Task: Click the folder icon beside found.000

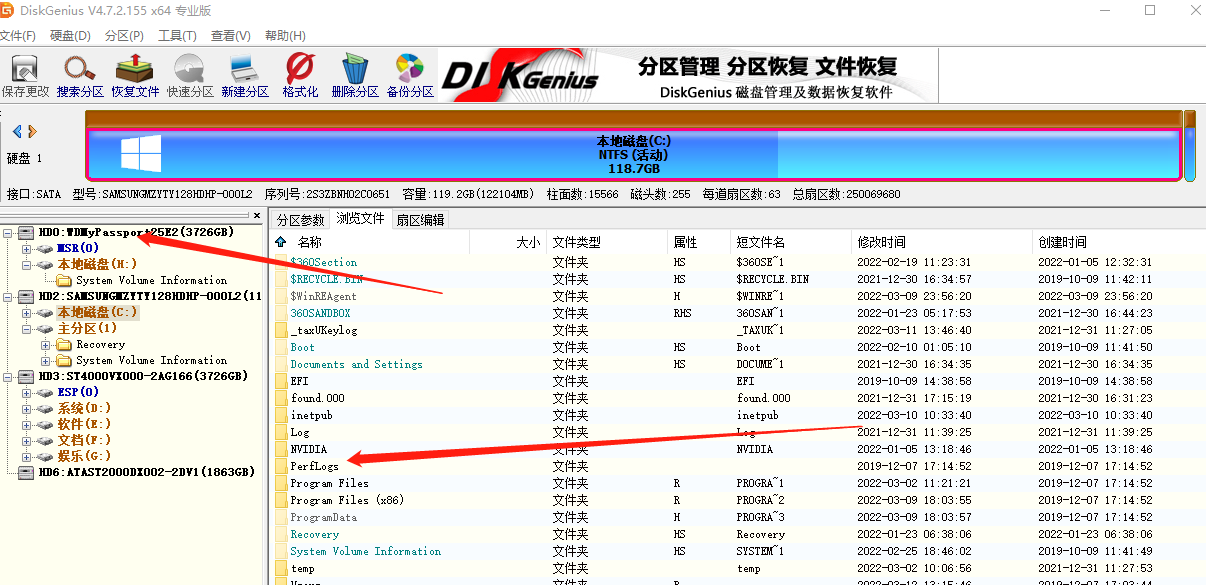Action: pos(282,398)
